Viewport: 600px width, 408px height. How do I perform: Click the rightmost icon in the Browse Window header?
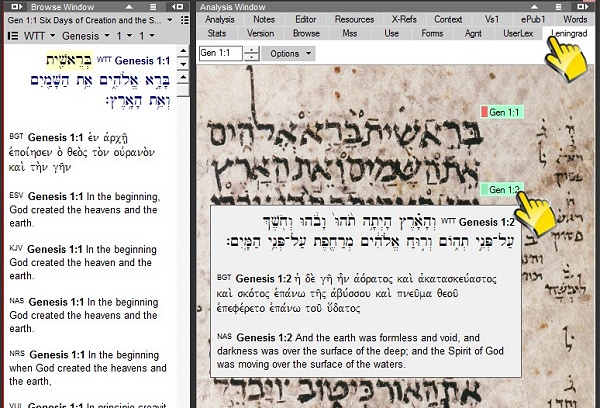[x=177, y=7]
